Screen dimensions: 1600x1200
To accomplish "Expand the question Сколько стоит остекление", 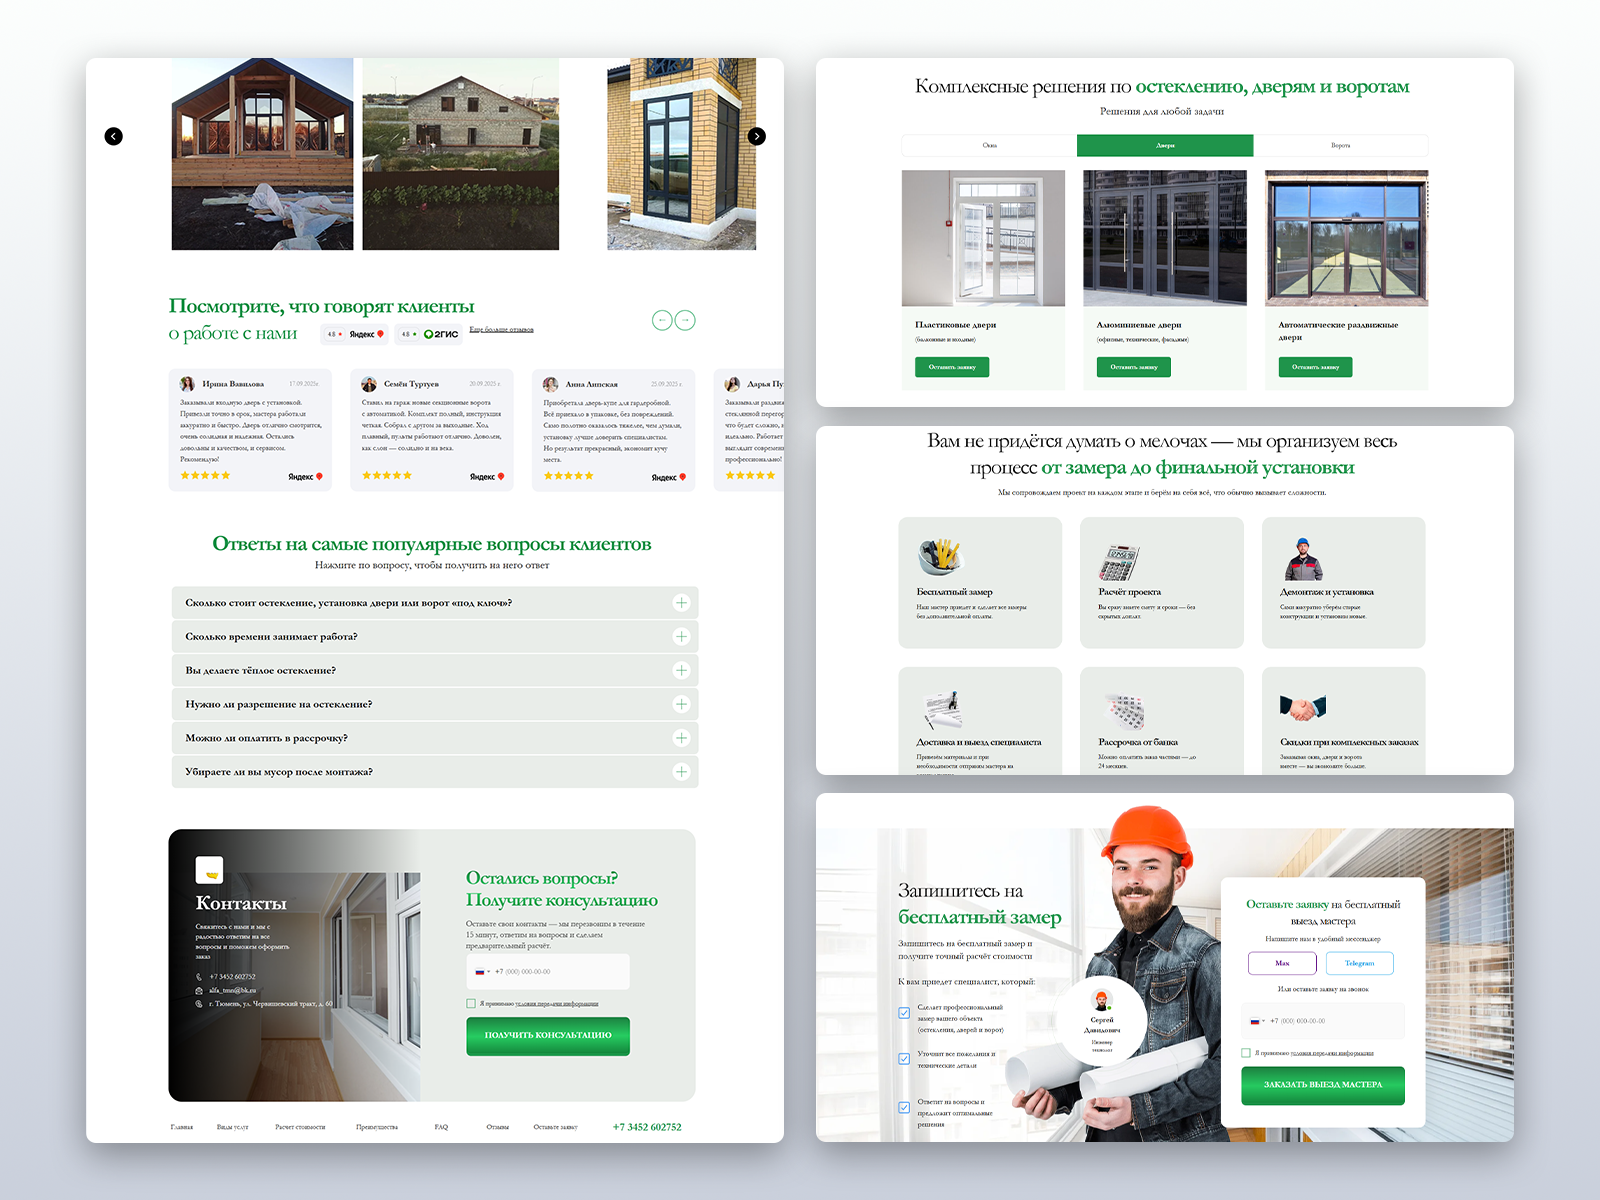I will tap(435, 603).
